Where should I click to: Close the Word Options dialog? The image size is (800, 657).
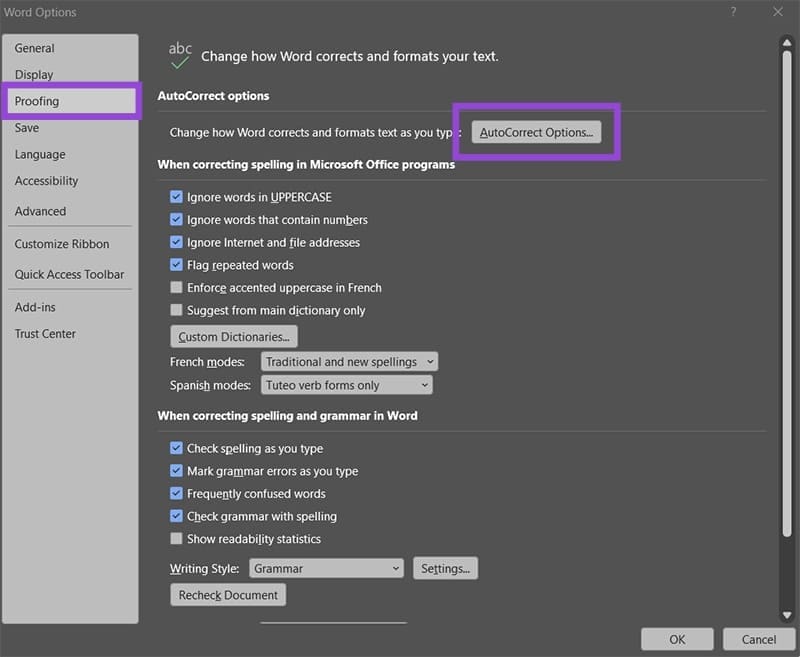coord(778,12)
